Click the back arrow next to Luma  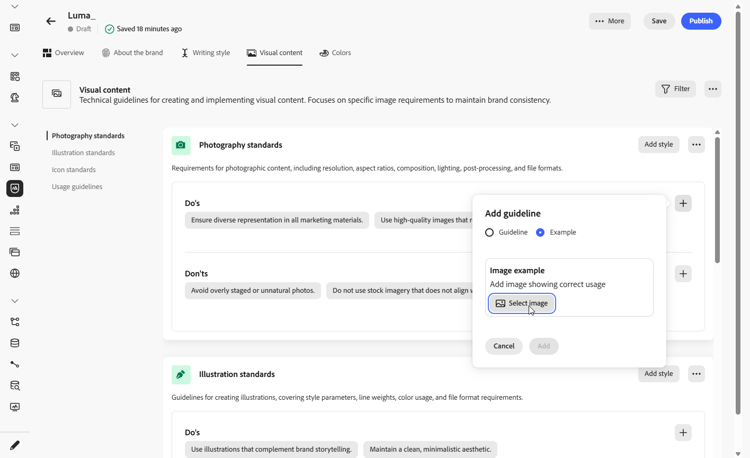coord(51,21)
